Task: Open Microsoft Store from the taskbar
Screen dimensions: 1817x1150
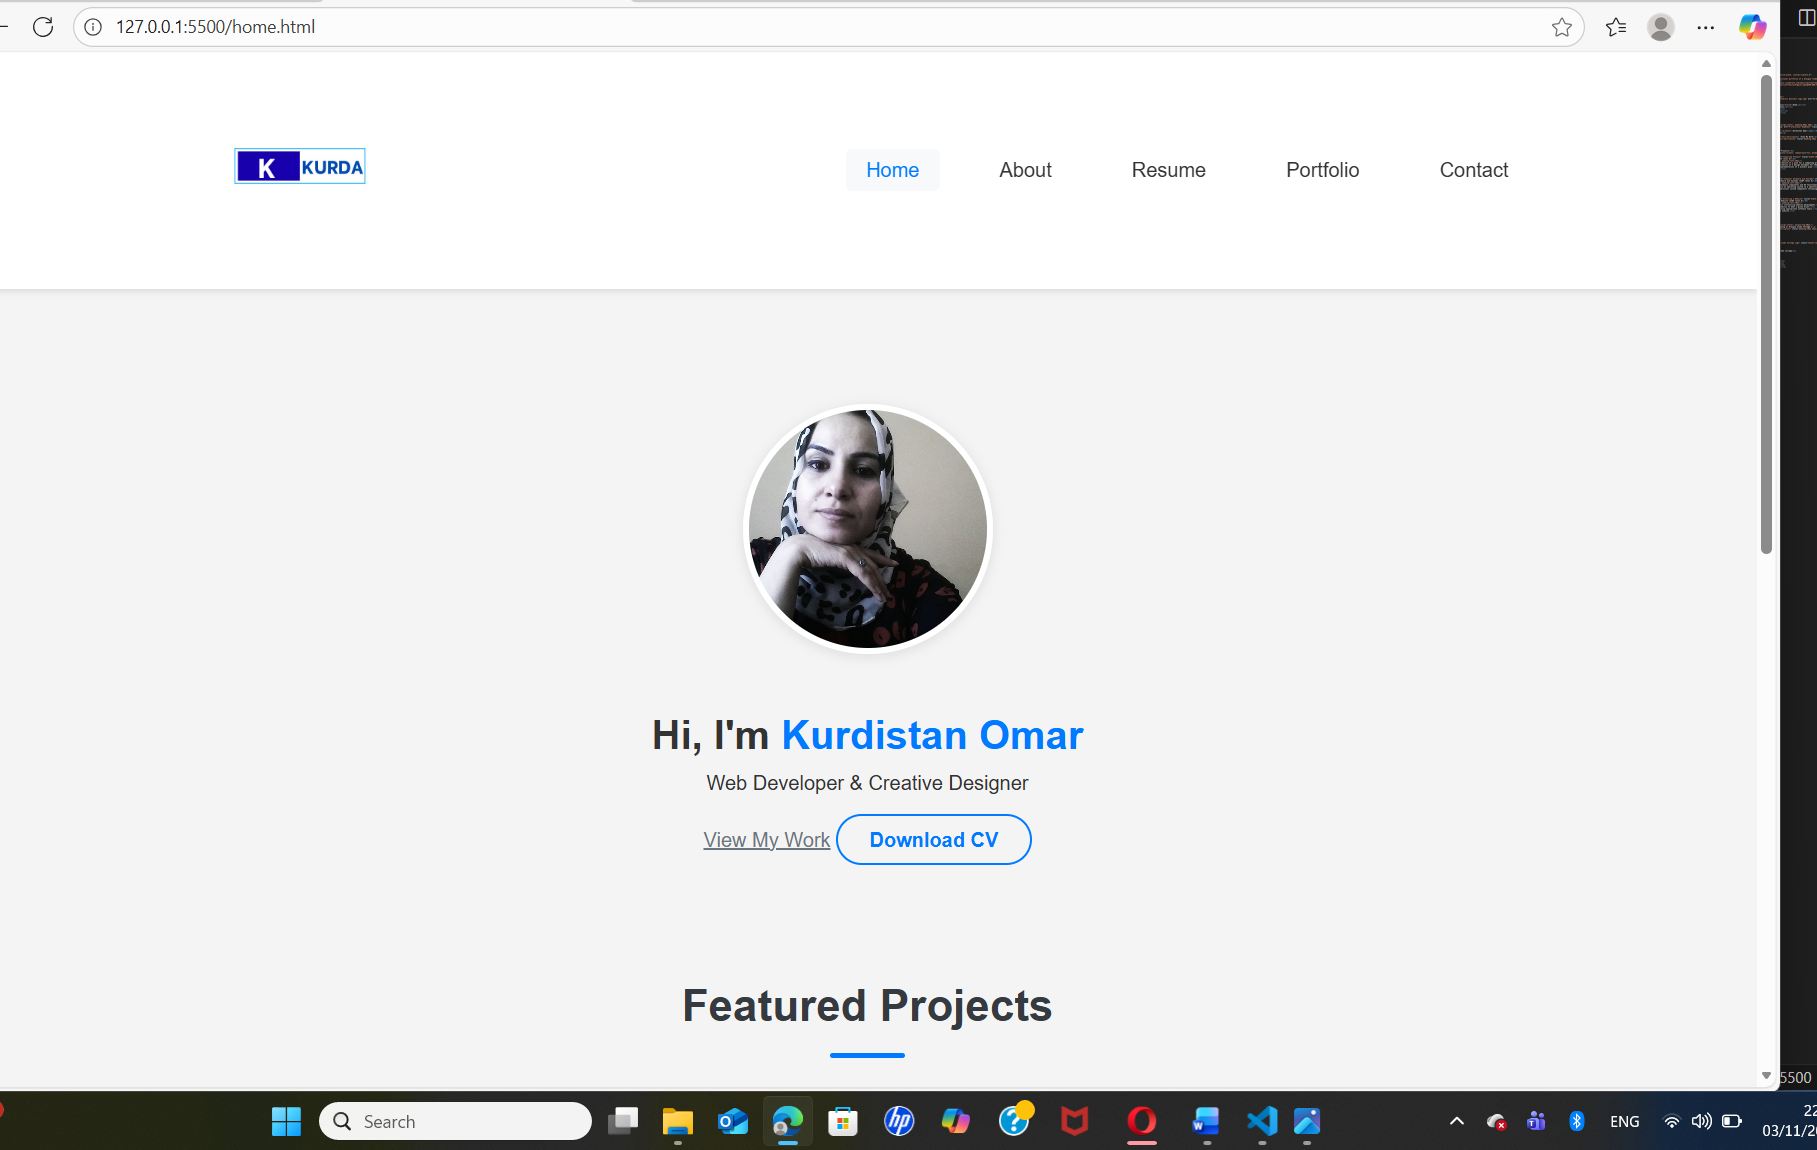Action: [843, 1121]
